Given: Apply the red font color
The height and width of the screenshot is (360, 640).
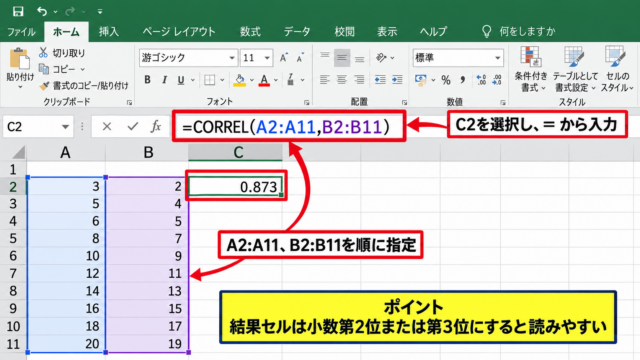Looking at the screenshot, I should 264,80.
